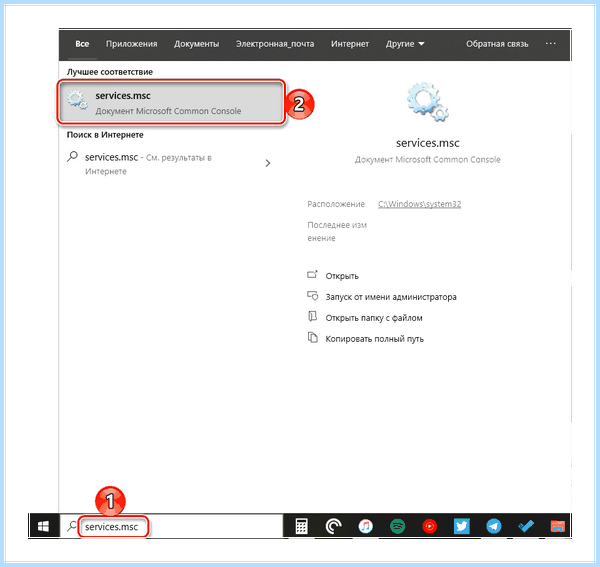Screen dimensions: 600x567
Task: Open Telegram from the taskbar
Action: tap(494, 526)
